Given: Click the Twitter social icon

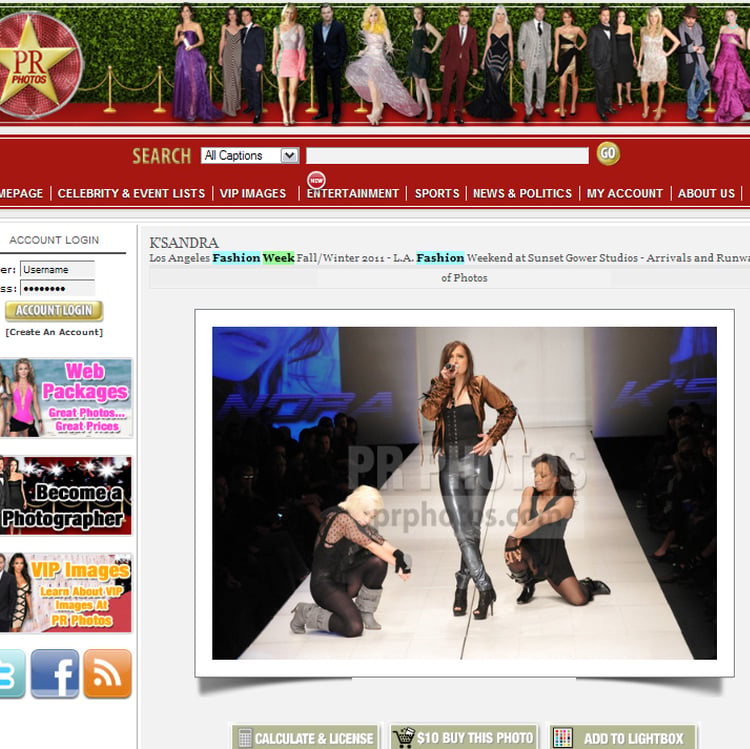Looking at the screenshot, I should (12, 673).
